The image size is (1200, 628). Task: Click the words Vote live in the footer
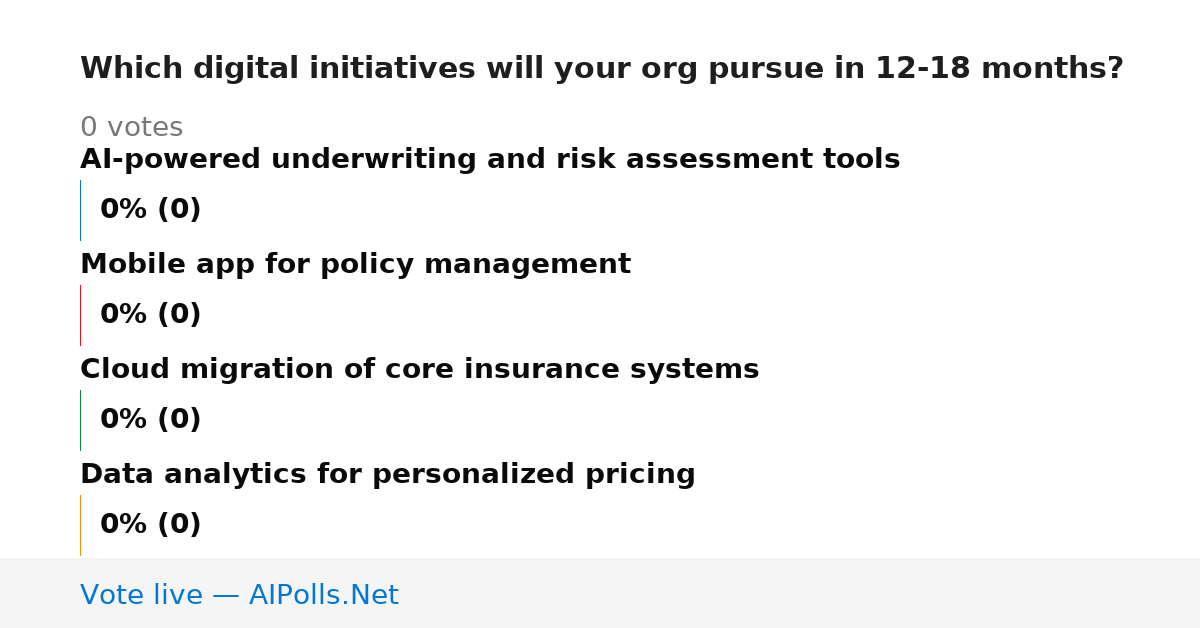(x=141, y=596)
